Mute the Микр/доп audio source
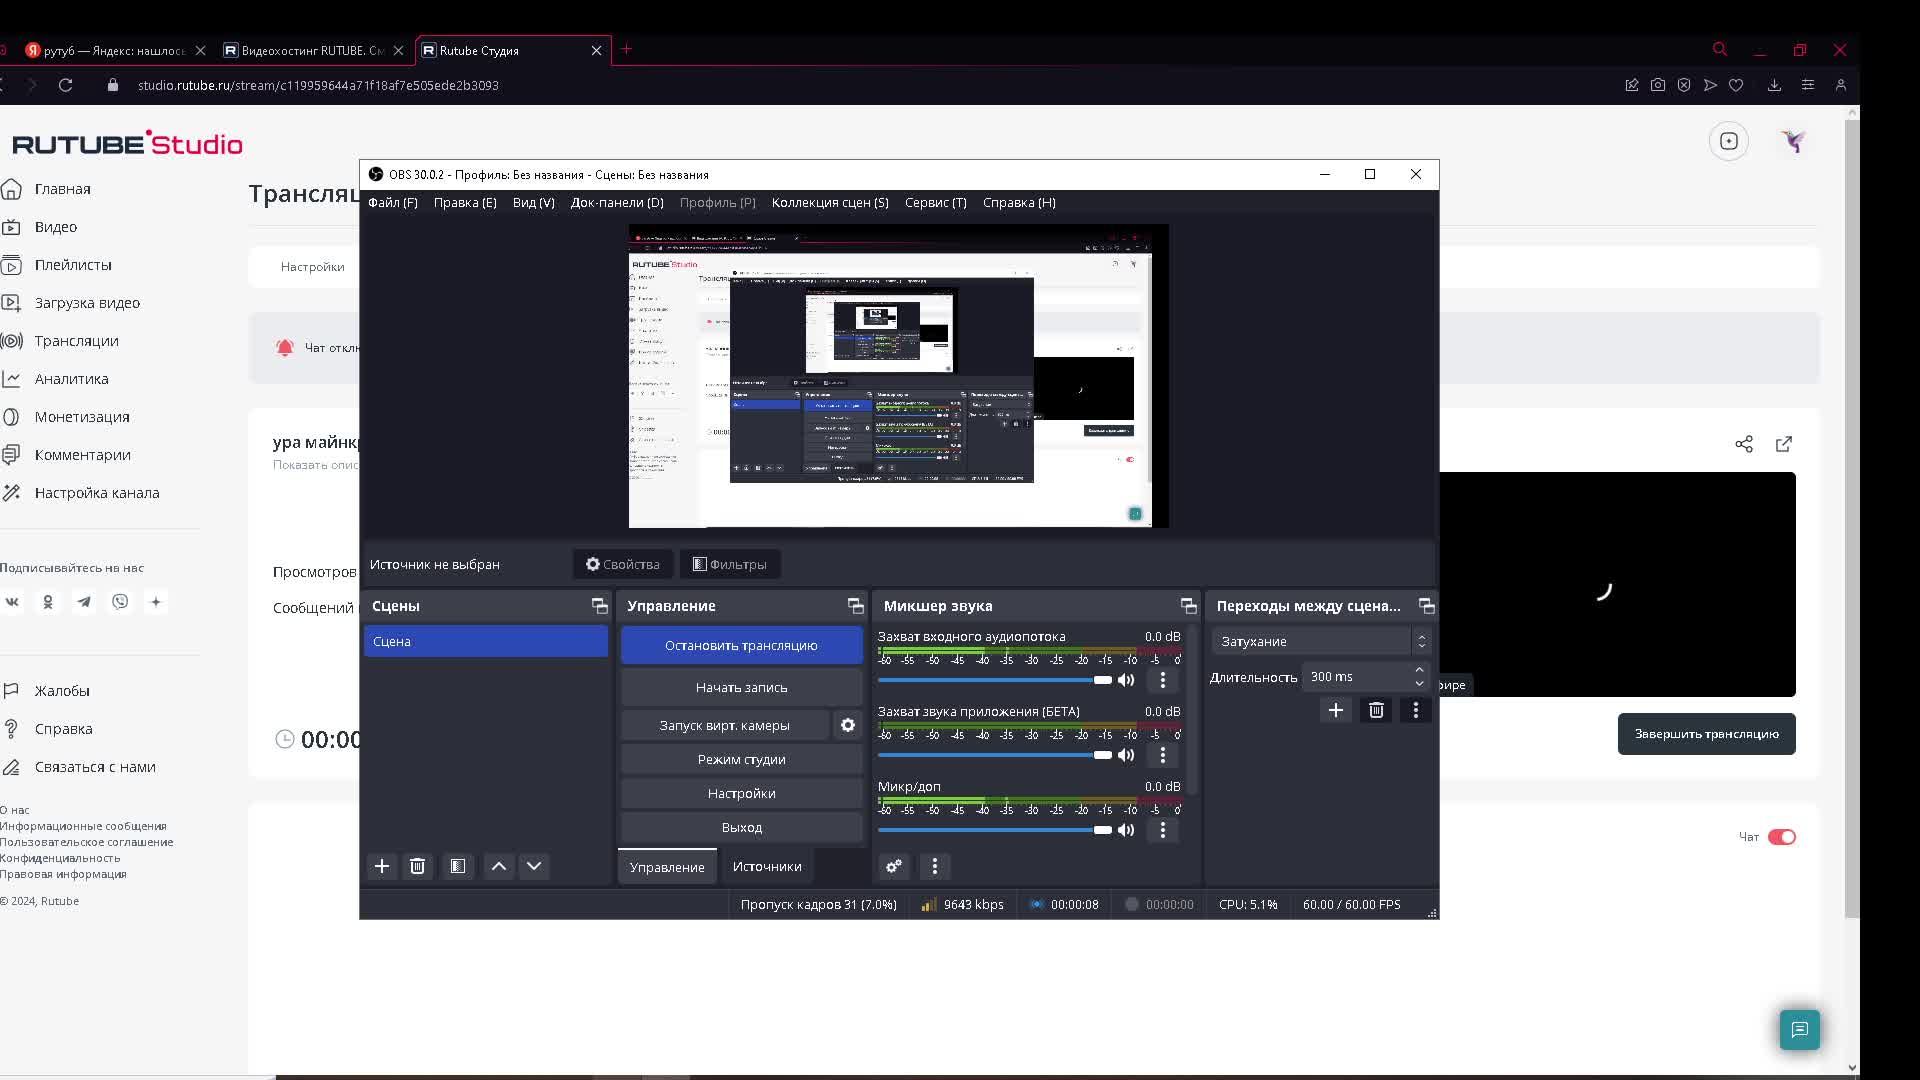 click(1126, 830)
